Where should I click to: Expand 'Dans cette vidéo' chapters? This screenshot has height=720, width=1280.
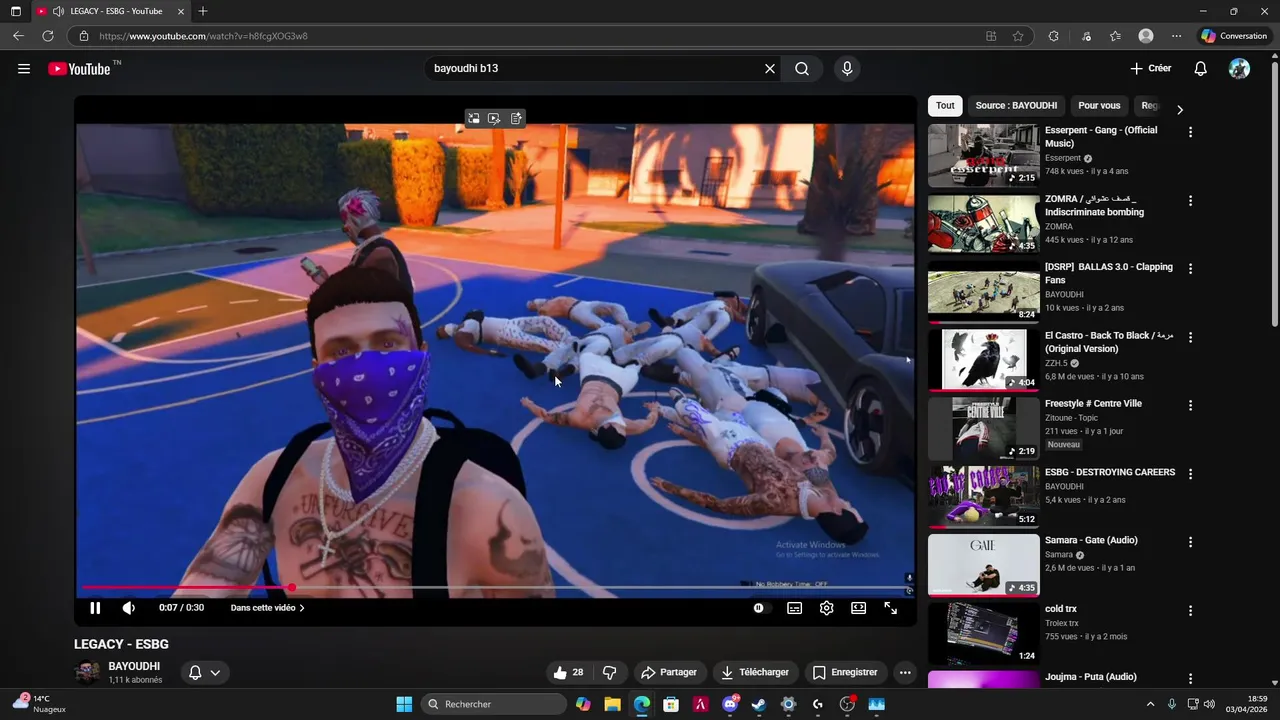coord(267,608)
